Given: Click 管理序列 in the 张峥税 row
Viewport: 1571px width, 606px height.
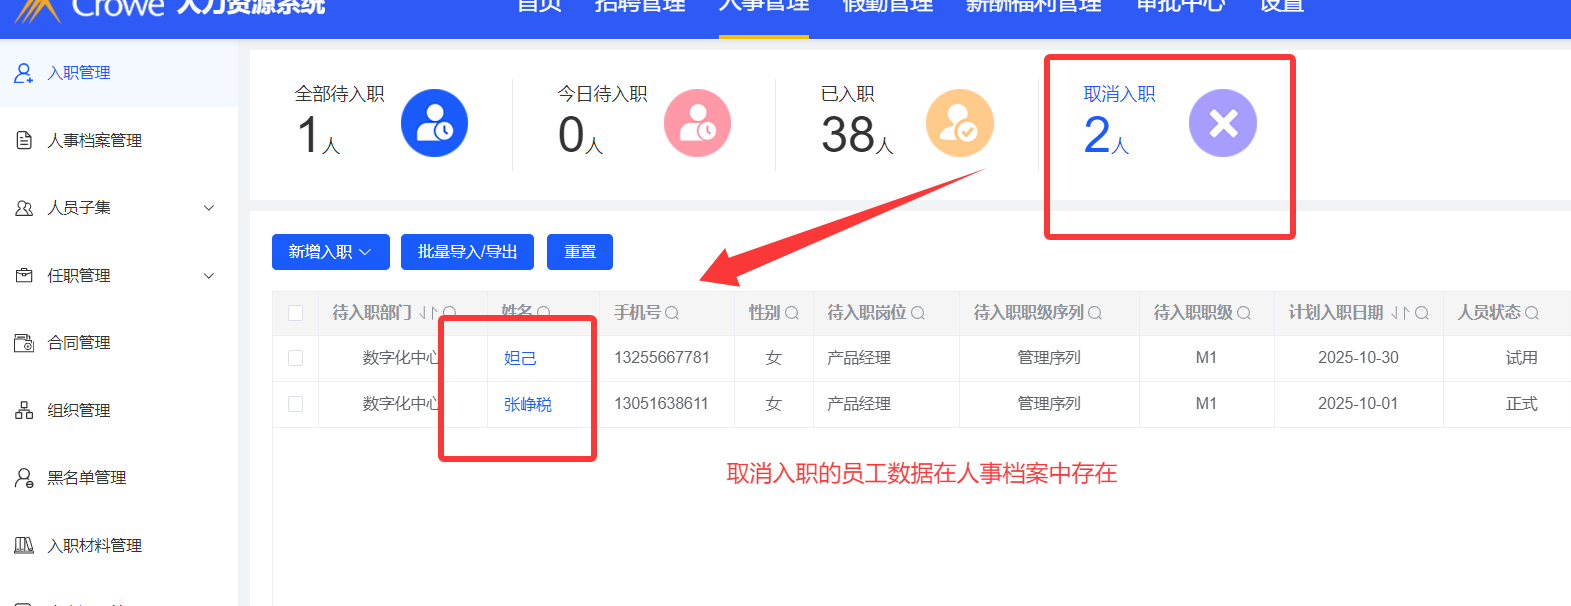Looking at the screenshot, I should (1049, 404).
